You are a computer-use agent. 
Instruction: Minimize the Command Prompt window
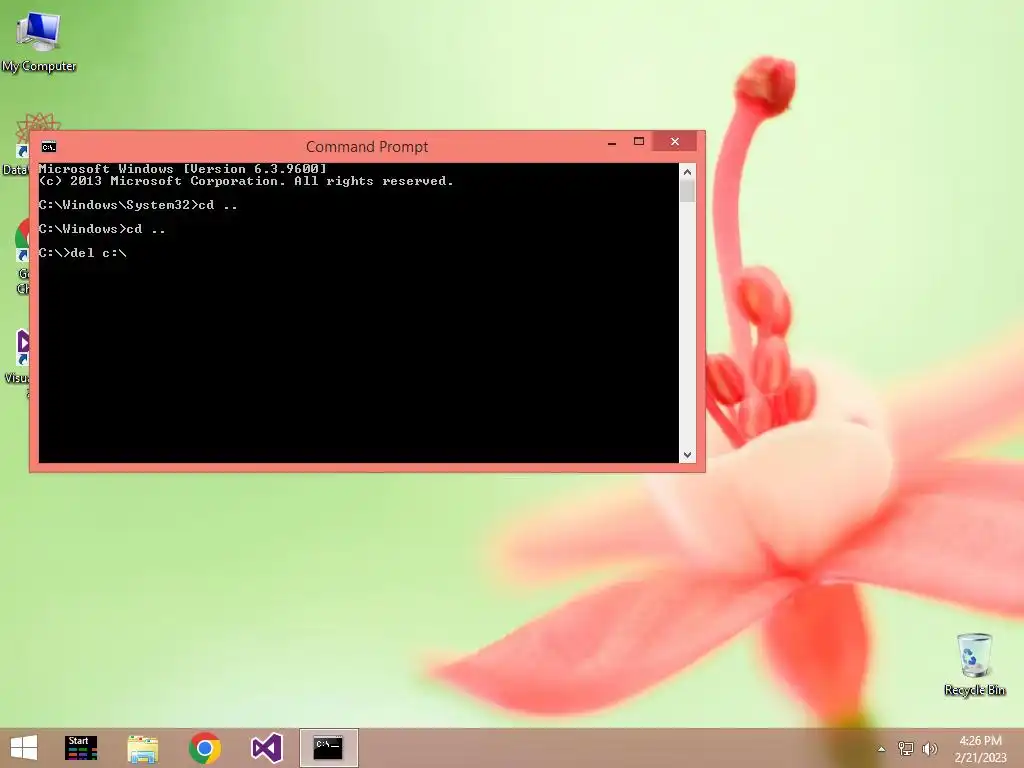coord(612,142)
